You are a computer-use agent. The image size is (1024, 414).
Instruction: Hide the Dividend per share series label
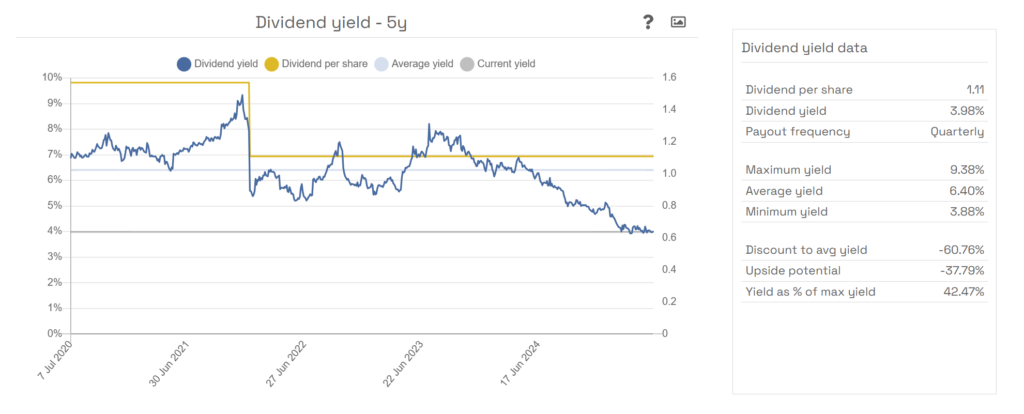click(325, 64)
